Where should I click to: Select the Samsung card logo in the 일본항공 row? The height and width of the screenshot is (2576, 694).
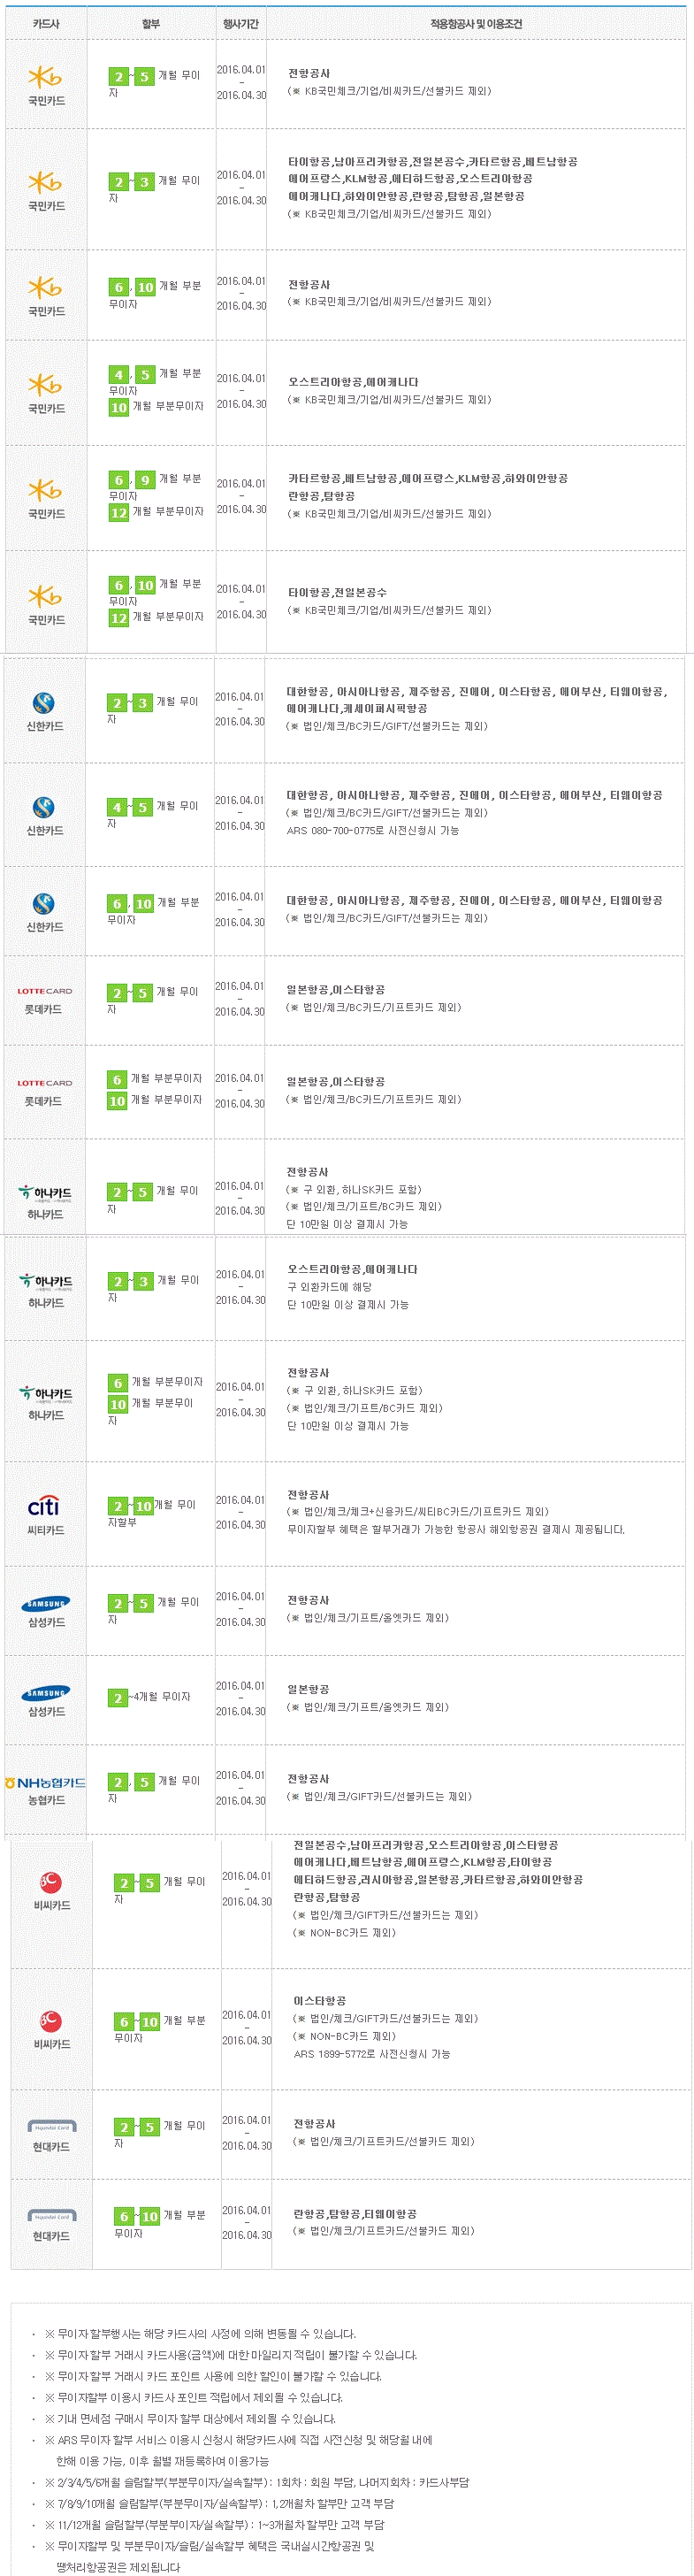46,1693
